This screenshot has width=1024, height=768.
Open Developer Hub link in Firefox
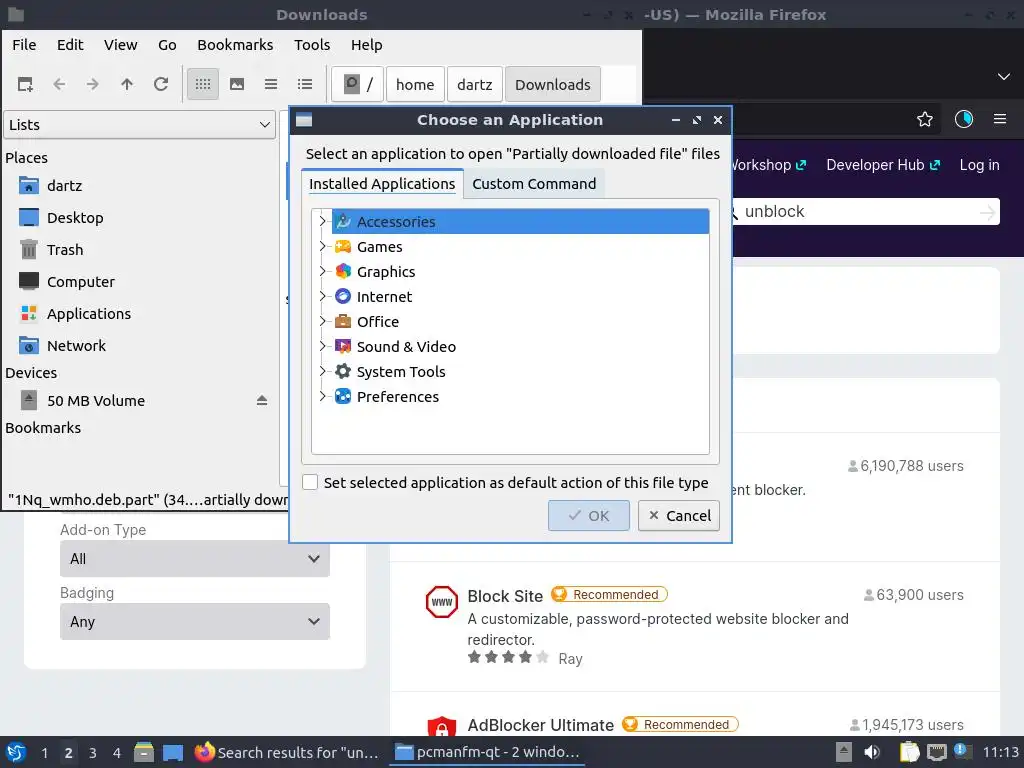pyautogui.click(x=883, y=165)
